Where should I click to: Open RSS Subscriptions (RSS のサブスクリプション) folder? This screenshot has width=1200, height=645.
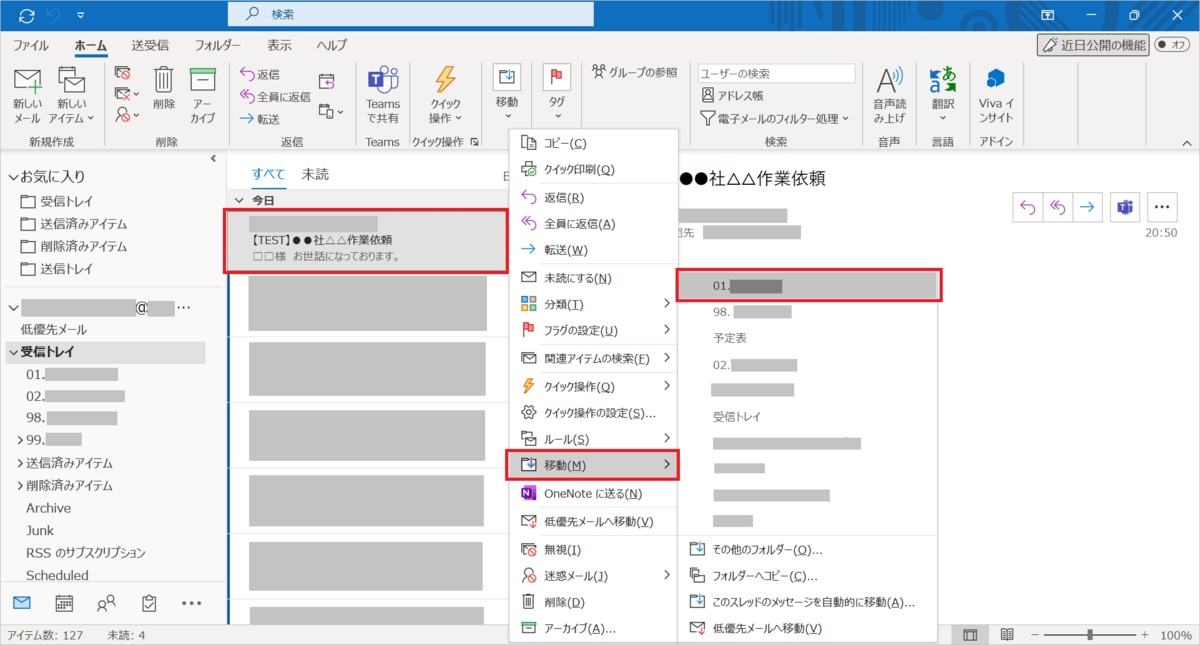[86, 553]
